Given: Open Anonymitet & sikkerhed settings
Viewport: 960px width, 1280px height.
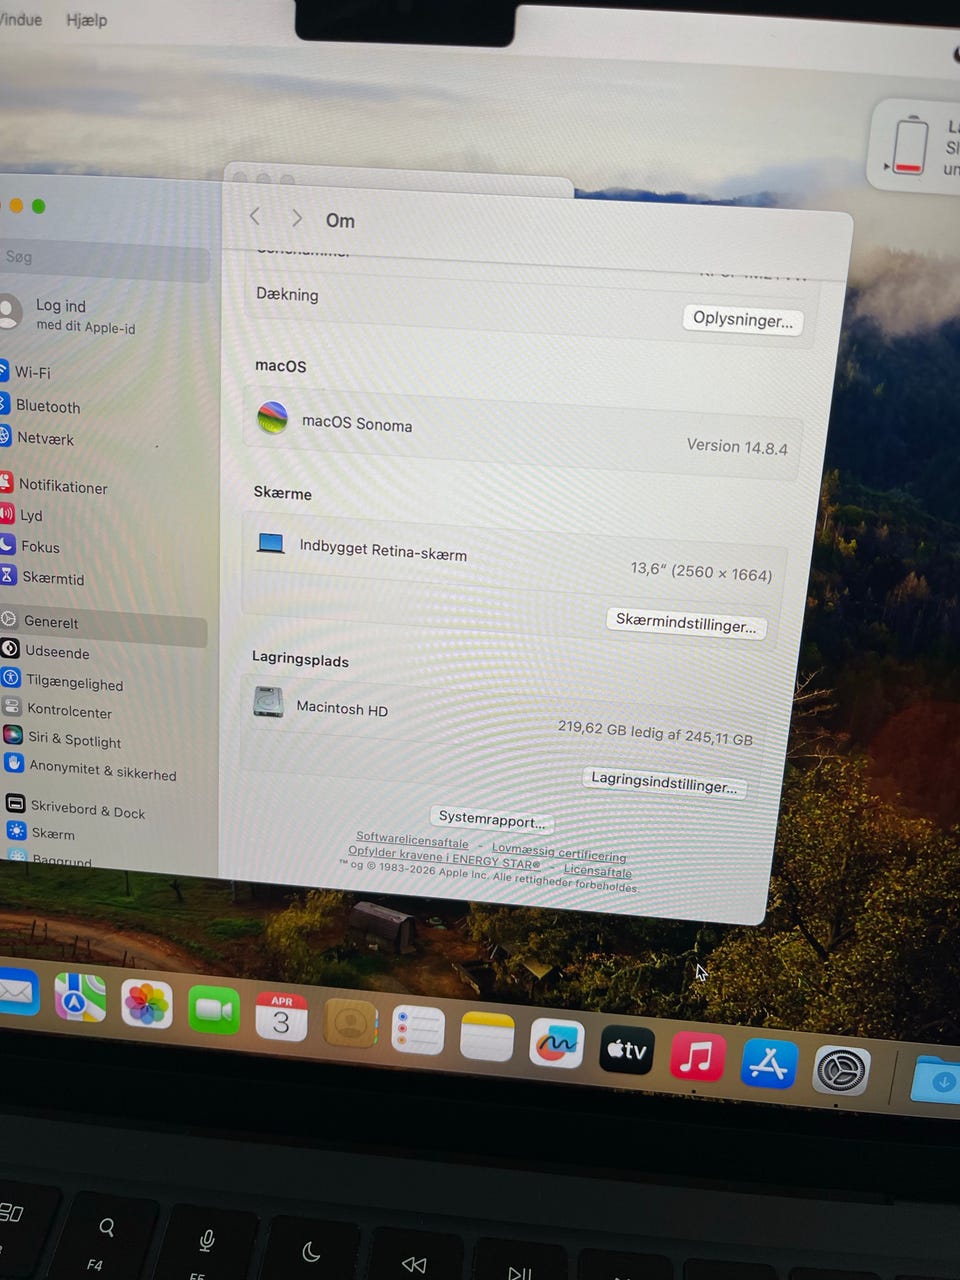Looking at the screenshot, I should 90,770.
